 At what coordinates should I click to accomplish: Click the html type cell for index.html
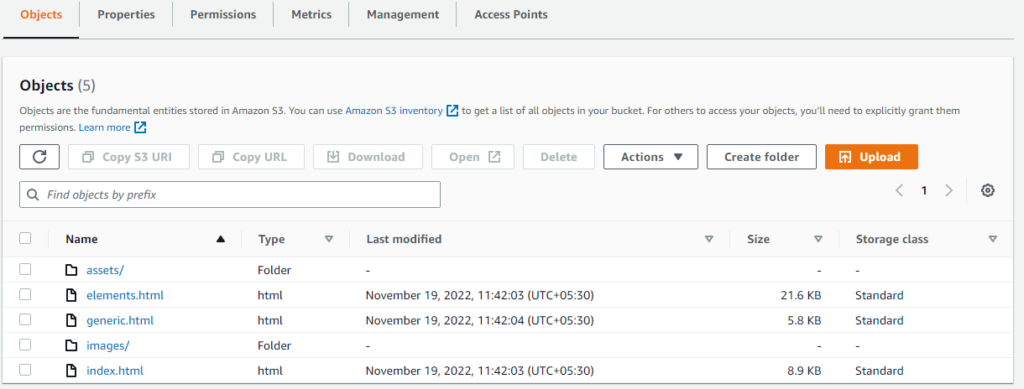click(270, 371)
